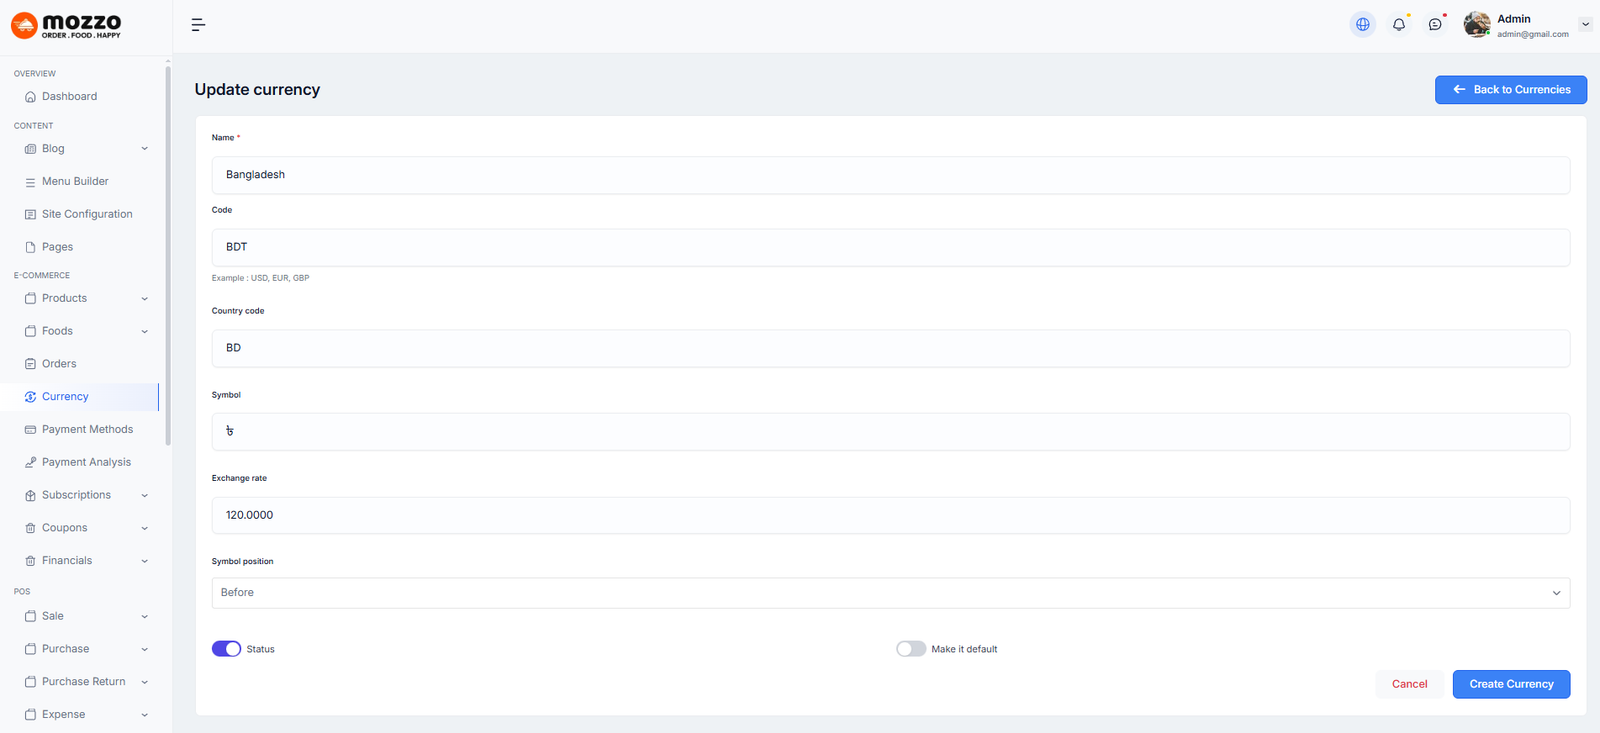
Task: Disable the Status toggle
Action: 227,649
